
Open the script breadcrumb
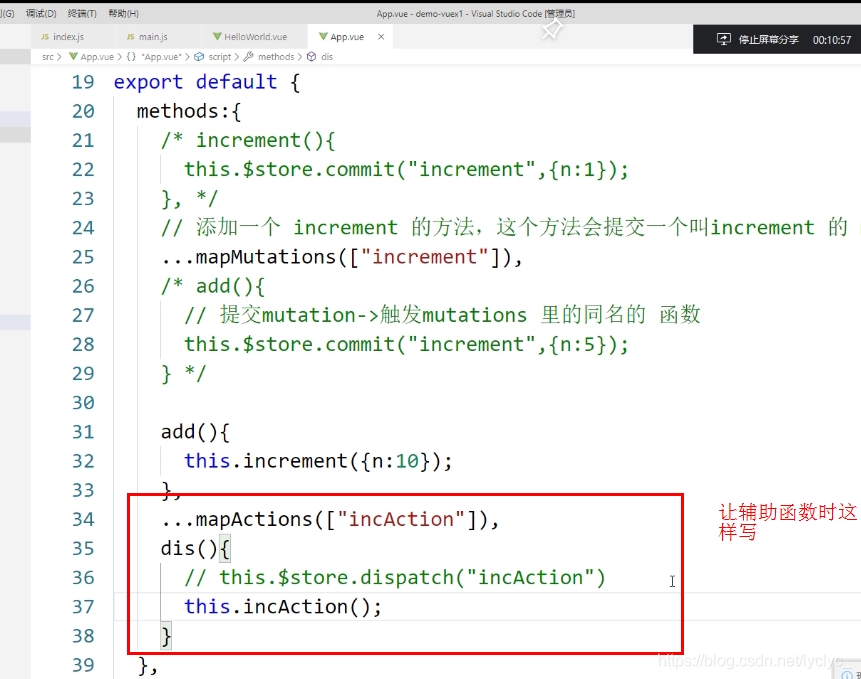click(x=220, y=57)
